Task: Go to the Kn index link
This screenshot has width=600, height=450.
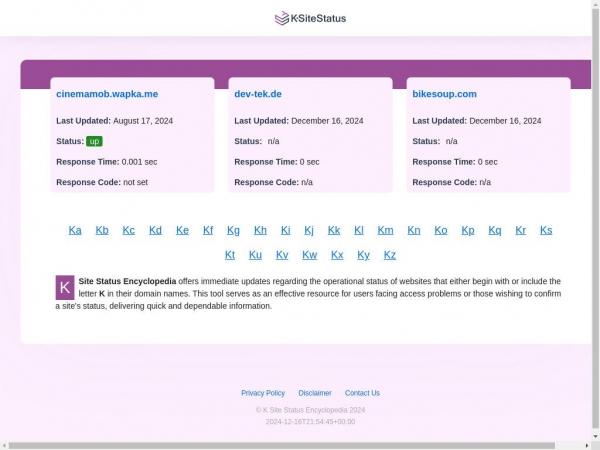Action: pos(414,230)
